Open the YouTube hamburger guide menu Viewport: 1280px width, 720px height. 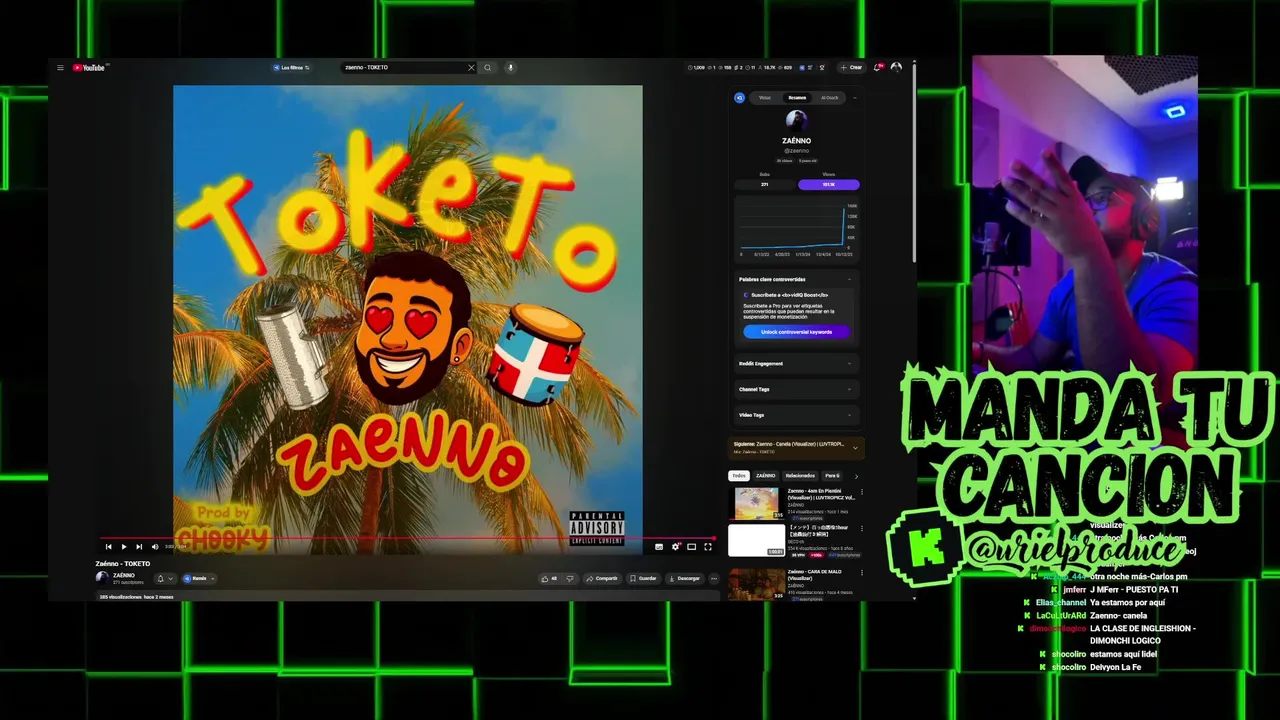click(60, 68)
